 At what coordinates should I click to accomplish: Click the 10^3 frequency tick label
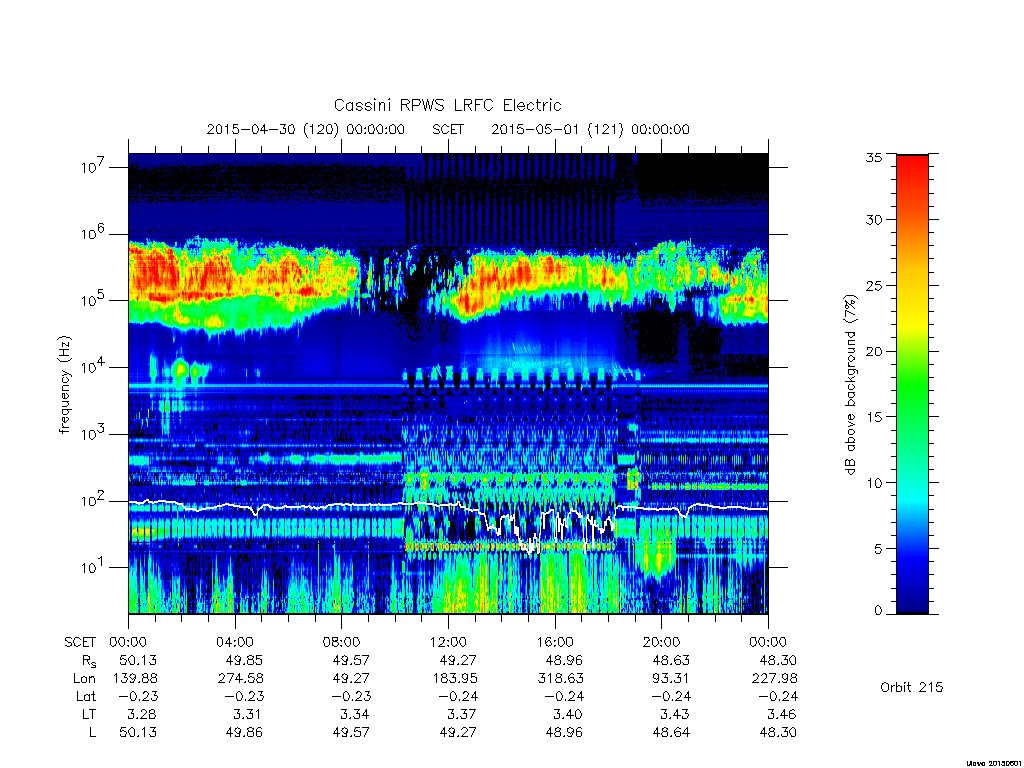click(94, 434)
